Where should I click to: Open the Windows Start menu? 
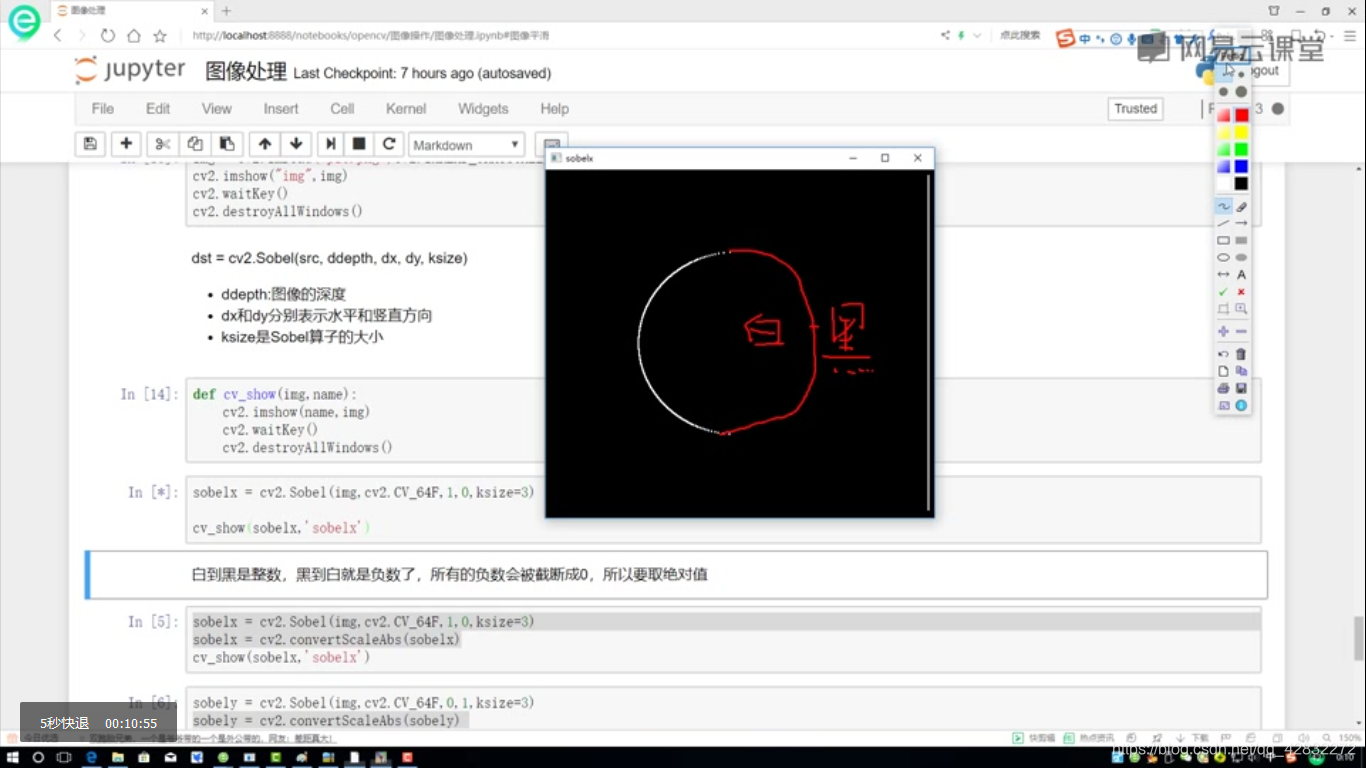coord(12,758)
